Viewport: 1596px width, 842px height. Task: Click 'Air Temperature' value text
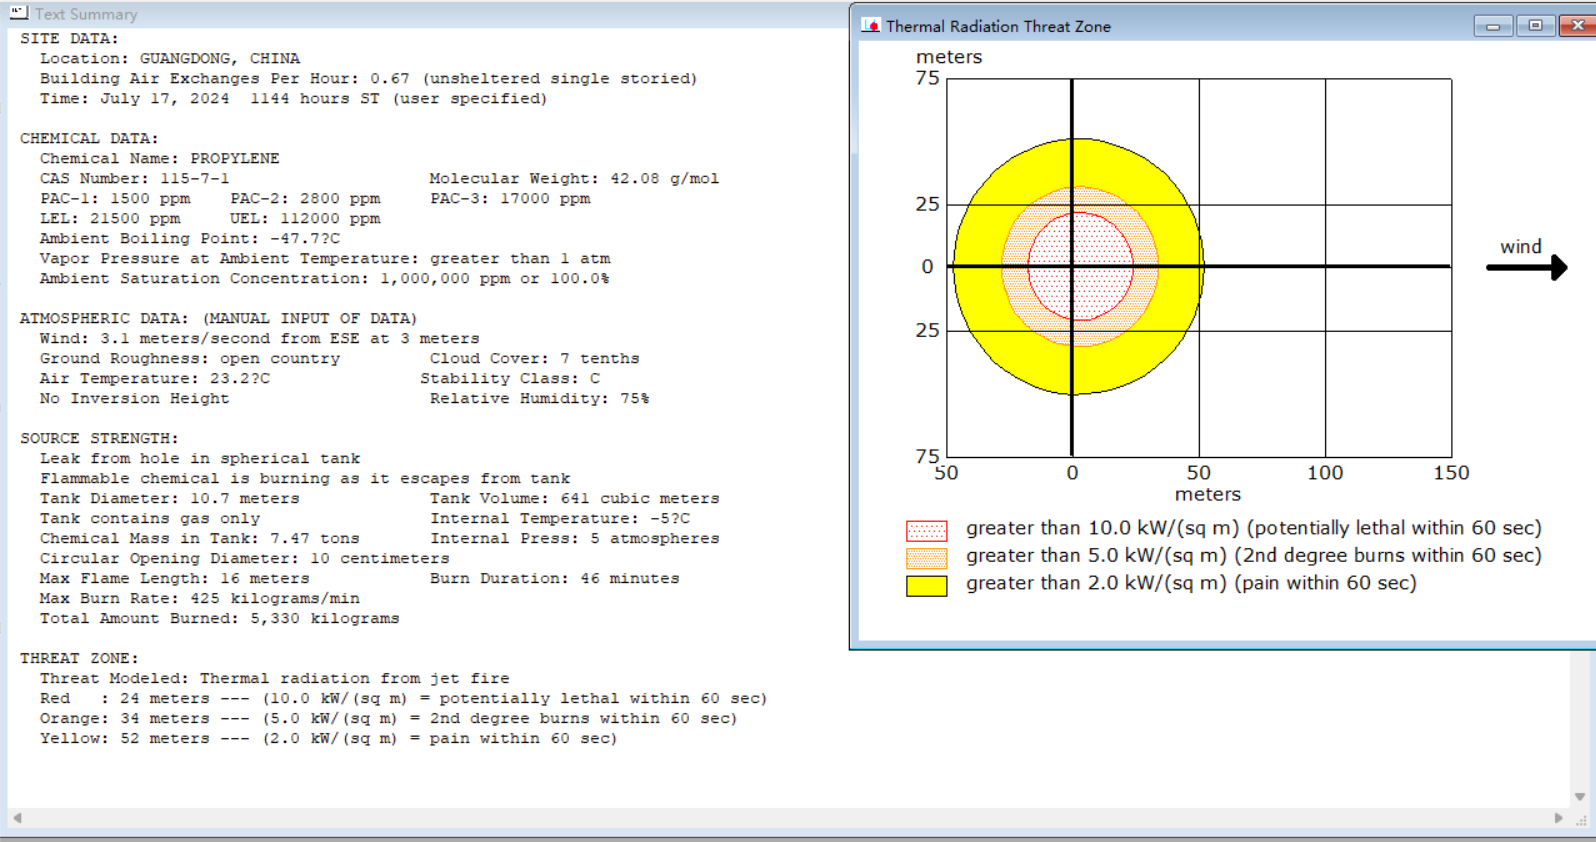pyautogui.click(x=155, y=378)
